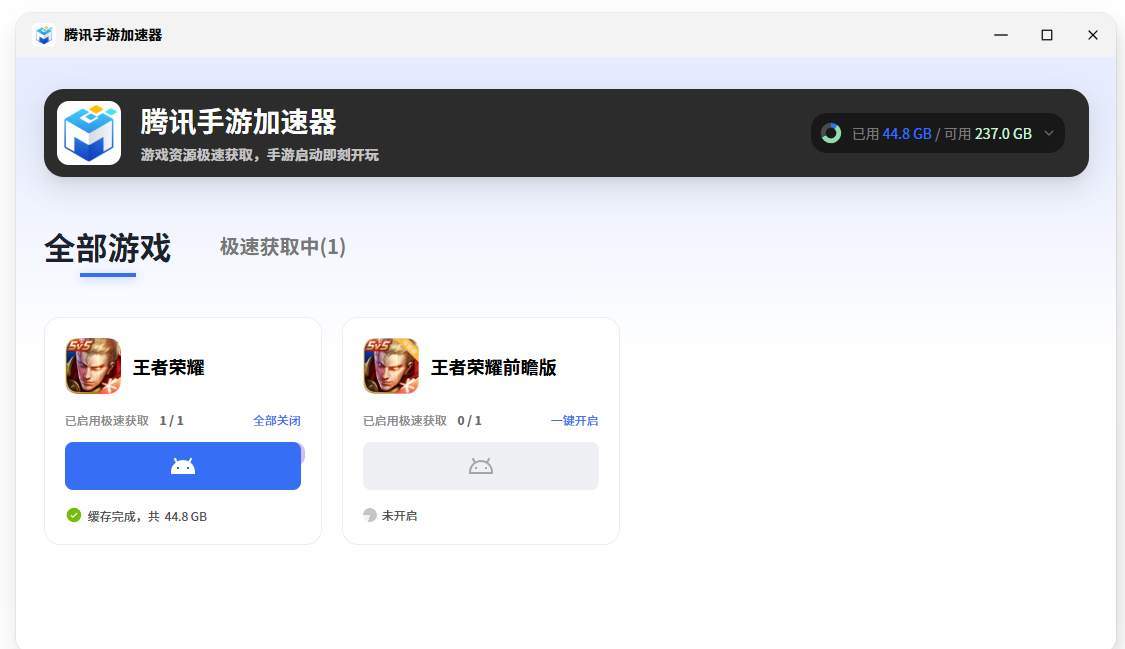Click the banner subtitle 游戏资源极速获取
Viewport: 1125px width, 649px height.
click(260, 155)
